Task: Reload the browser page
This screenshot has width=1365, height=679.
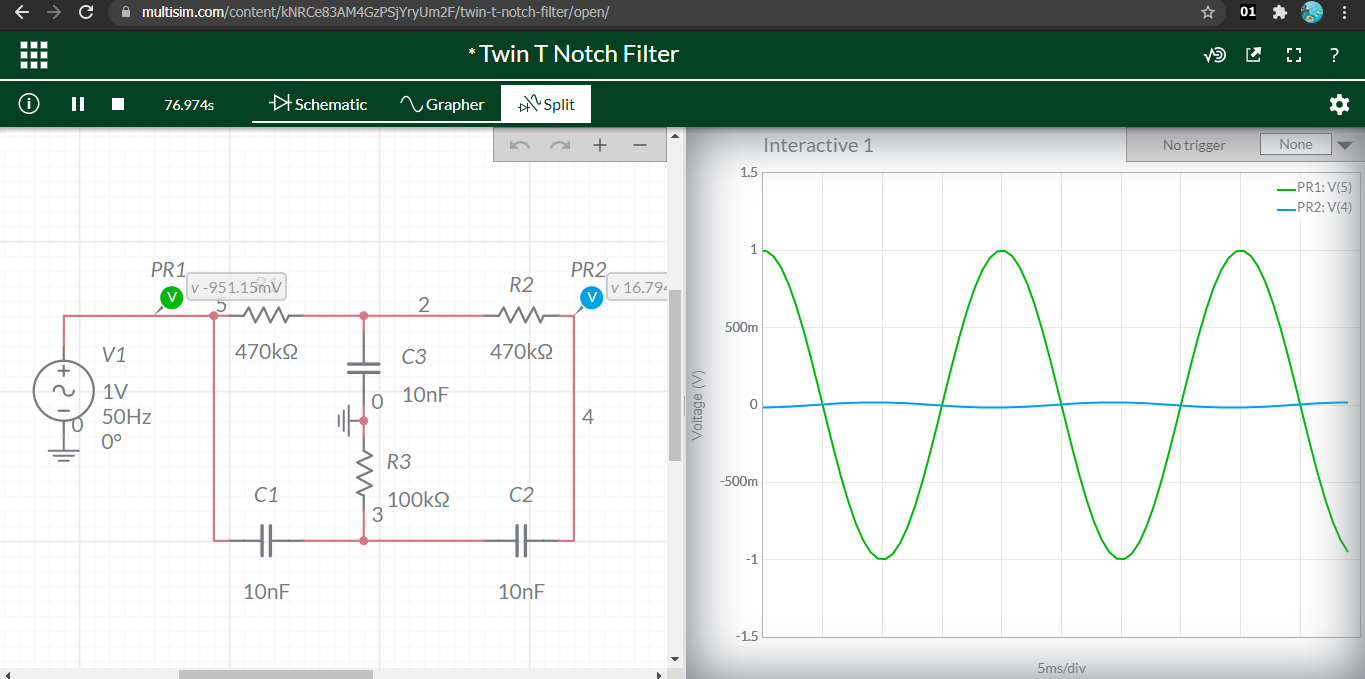Action: (85, 12)
